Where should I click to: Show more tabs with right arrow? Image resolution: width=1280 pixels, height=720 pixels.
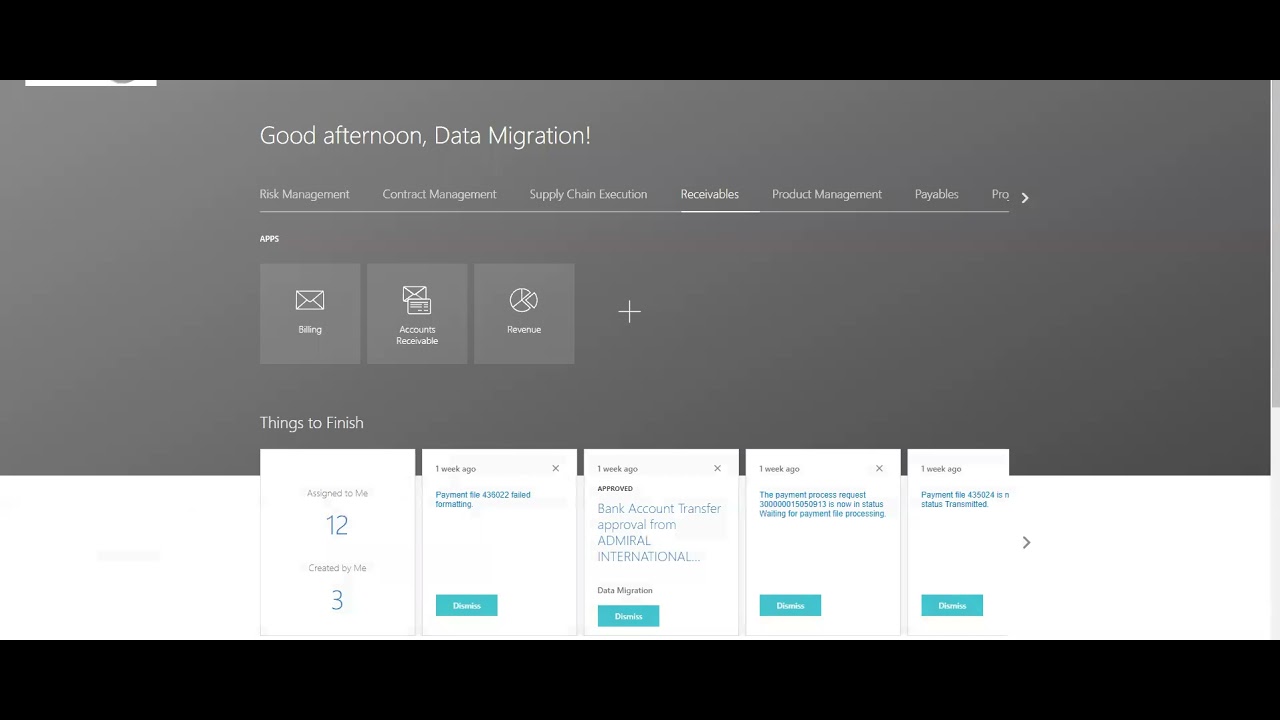(x=1024, y=198)
